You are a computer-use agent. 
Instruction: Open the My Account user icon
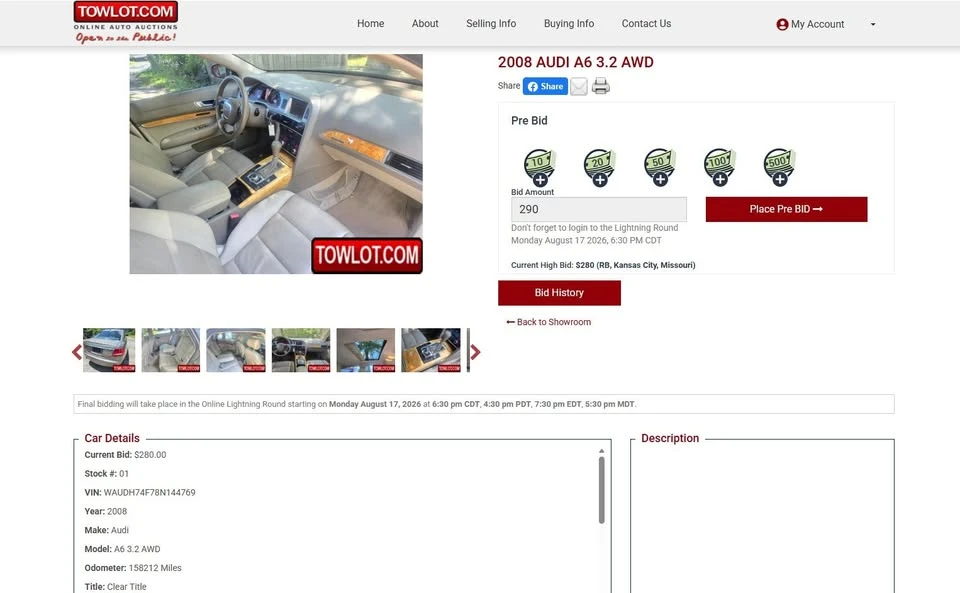[x=782, y=24]
